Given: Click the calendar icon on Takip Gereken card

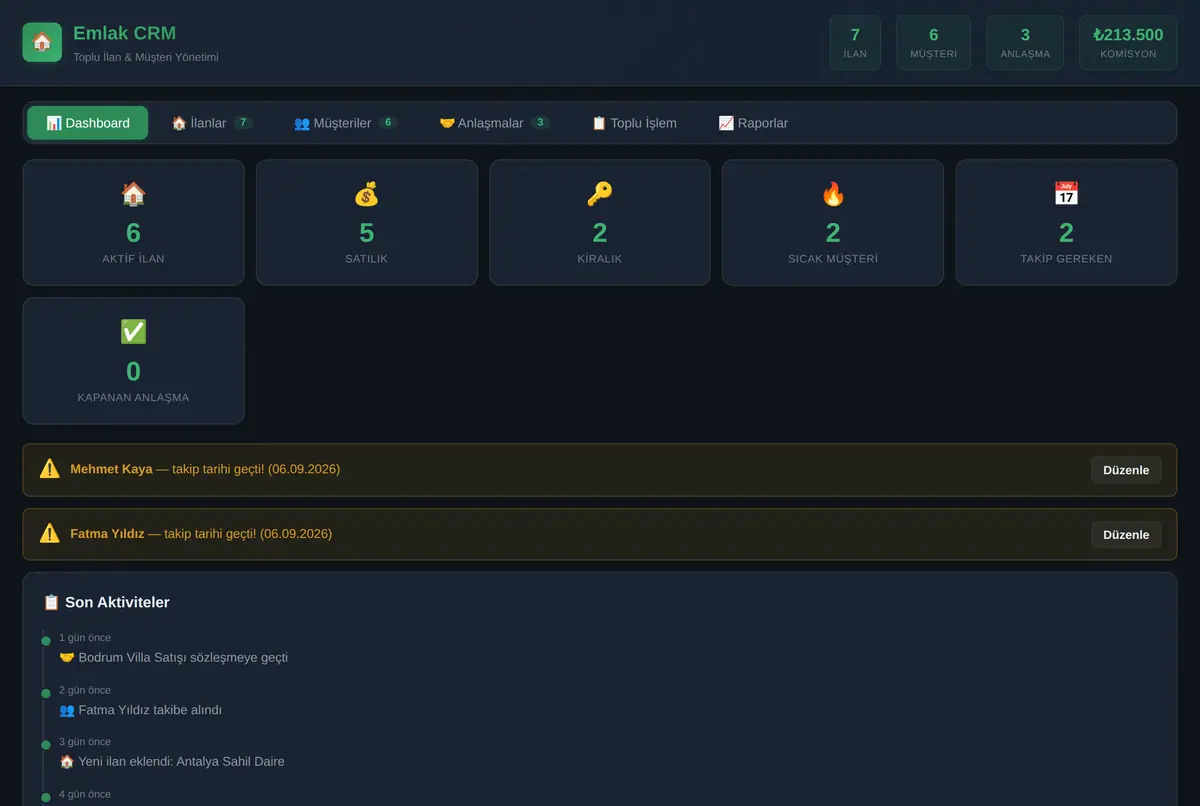Looking at the screenshot, I should 1066,194.
